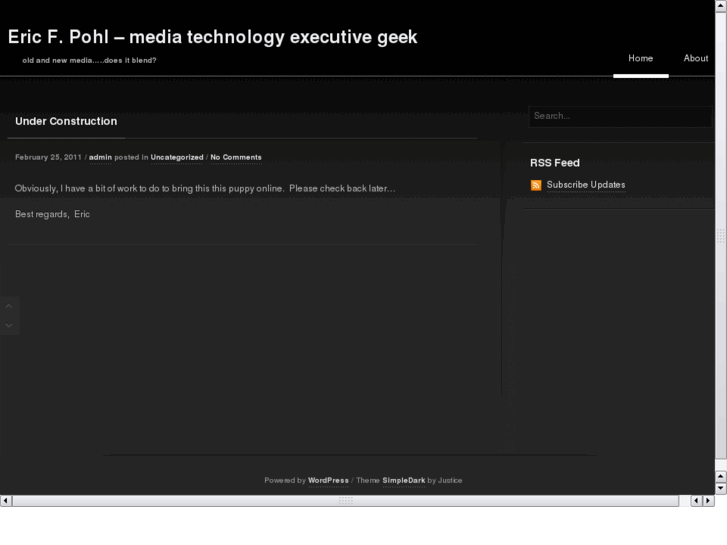Open the No Comments link
This screenshot has height=545, width=727.
[236, 157]
